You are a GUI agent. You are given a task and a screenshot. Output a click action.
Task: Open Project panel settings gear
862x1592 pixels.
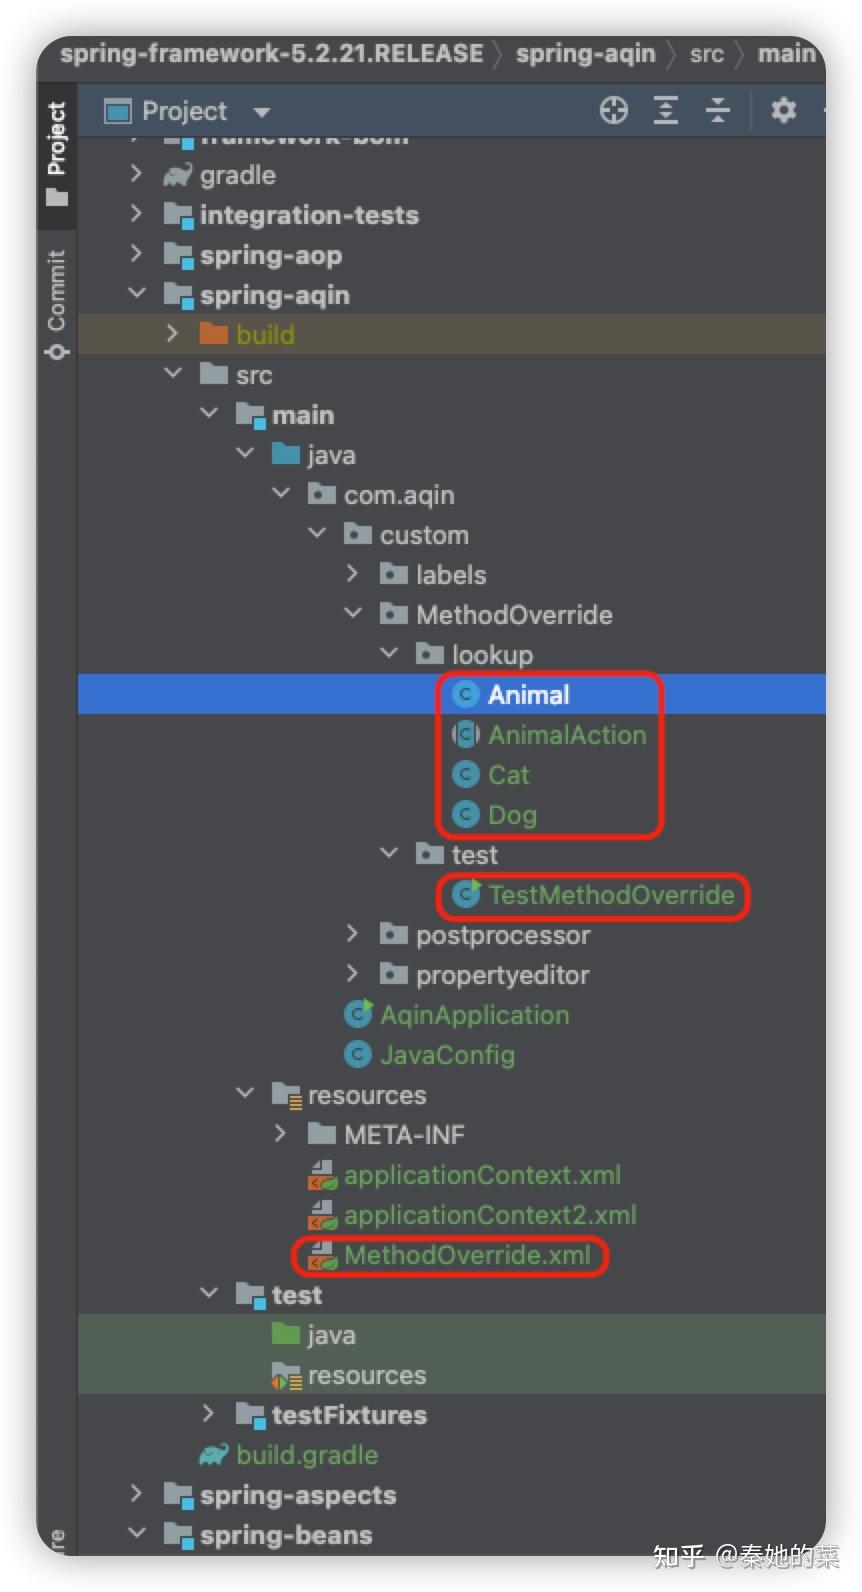click(x=783, y=110)
